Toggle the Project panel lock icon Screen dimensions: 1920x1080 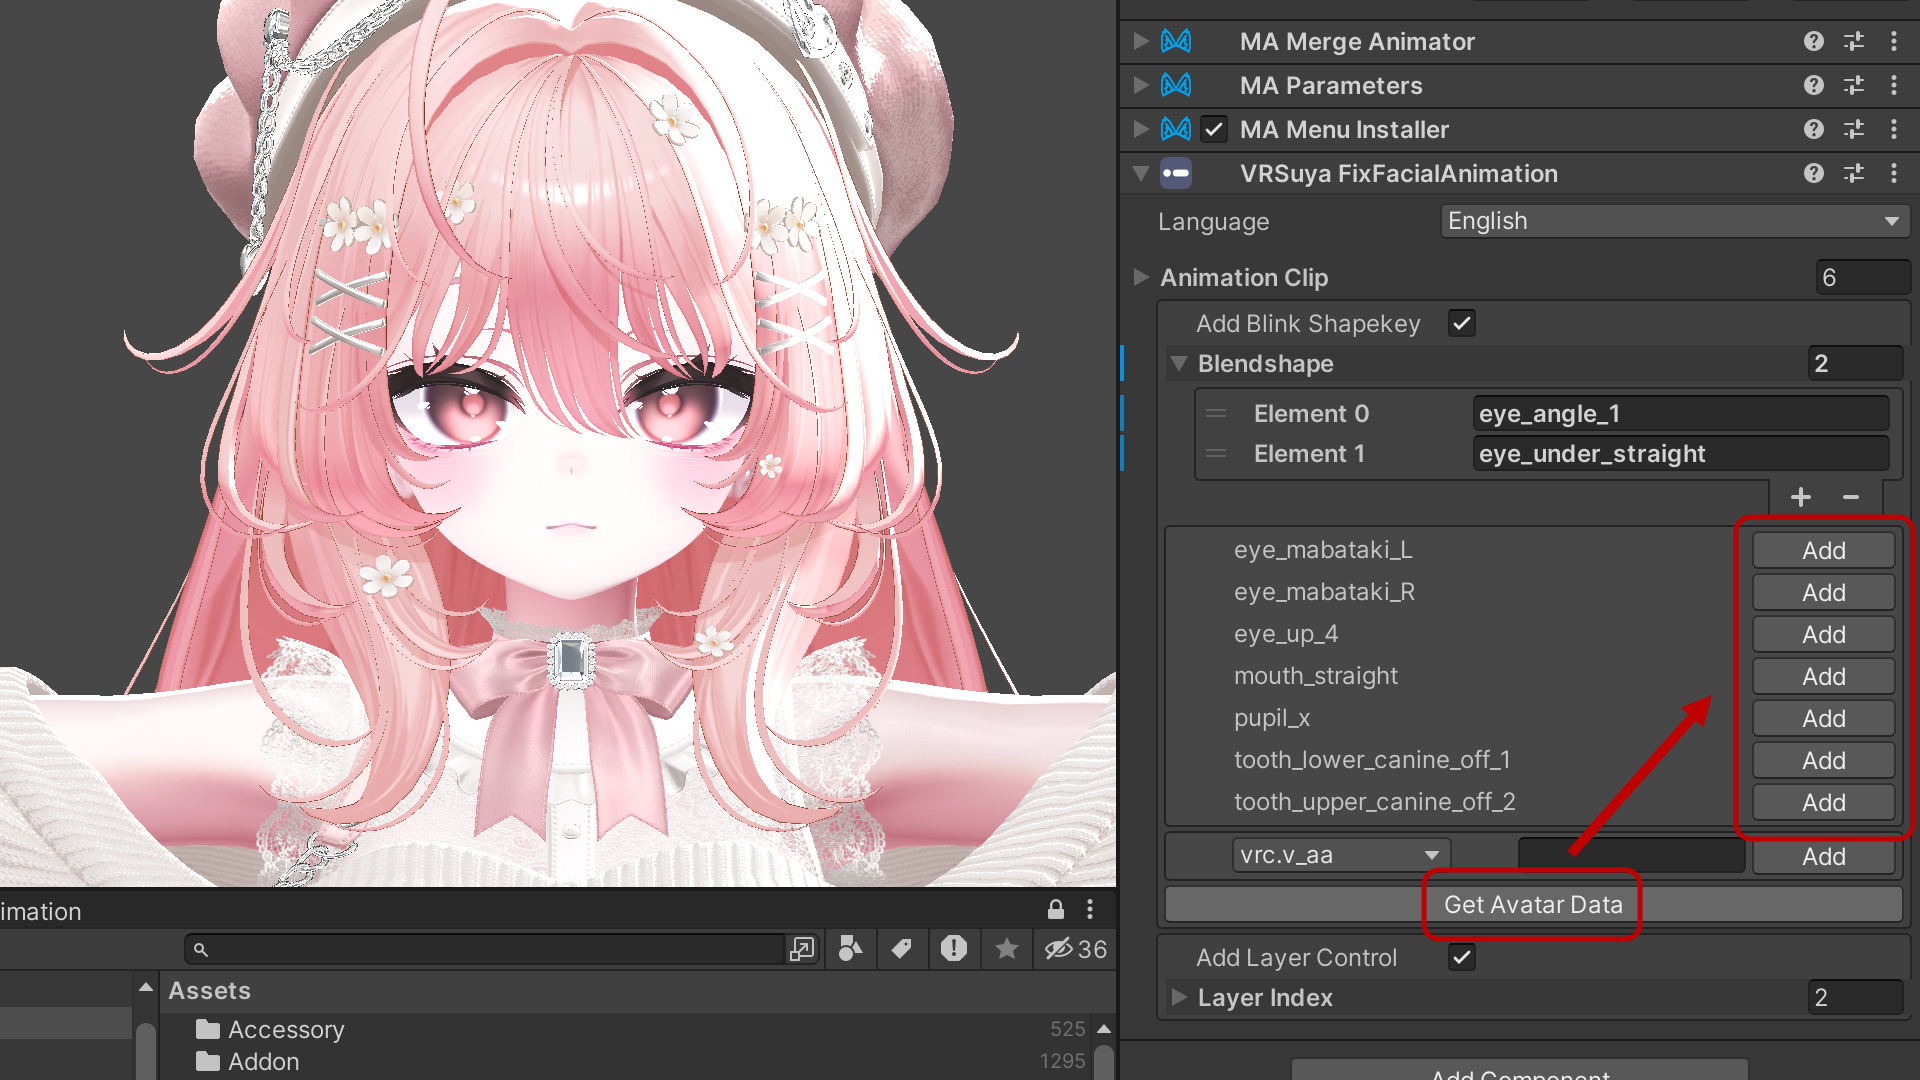pos(1055,909)
